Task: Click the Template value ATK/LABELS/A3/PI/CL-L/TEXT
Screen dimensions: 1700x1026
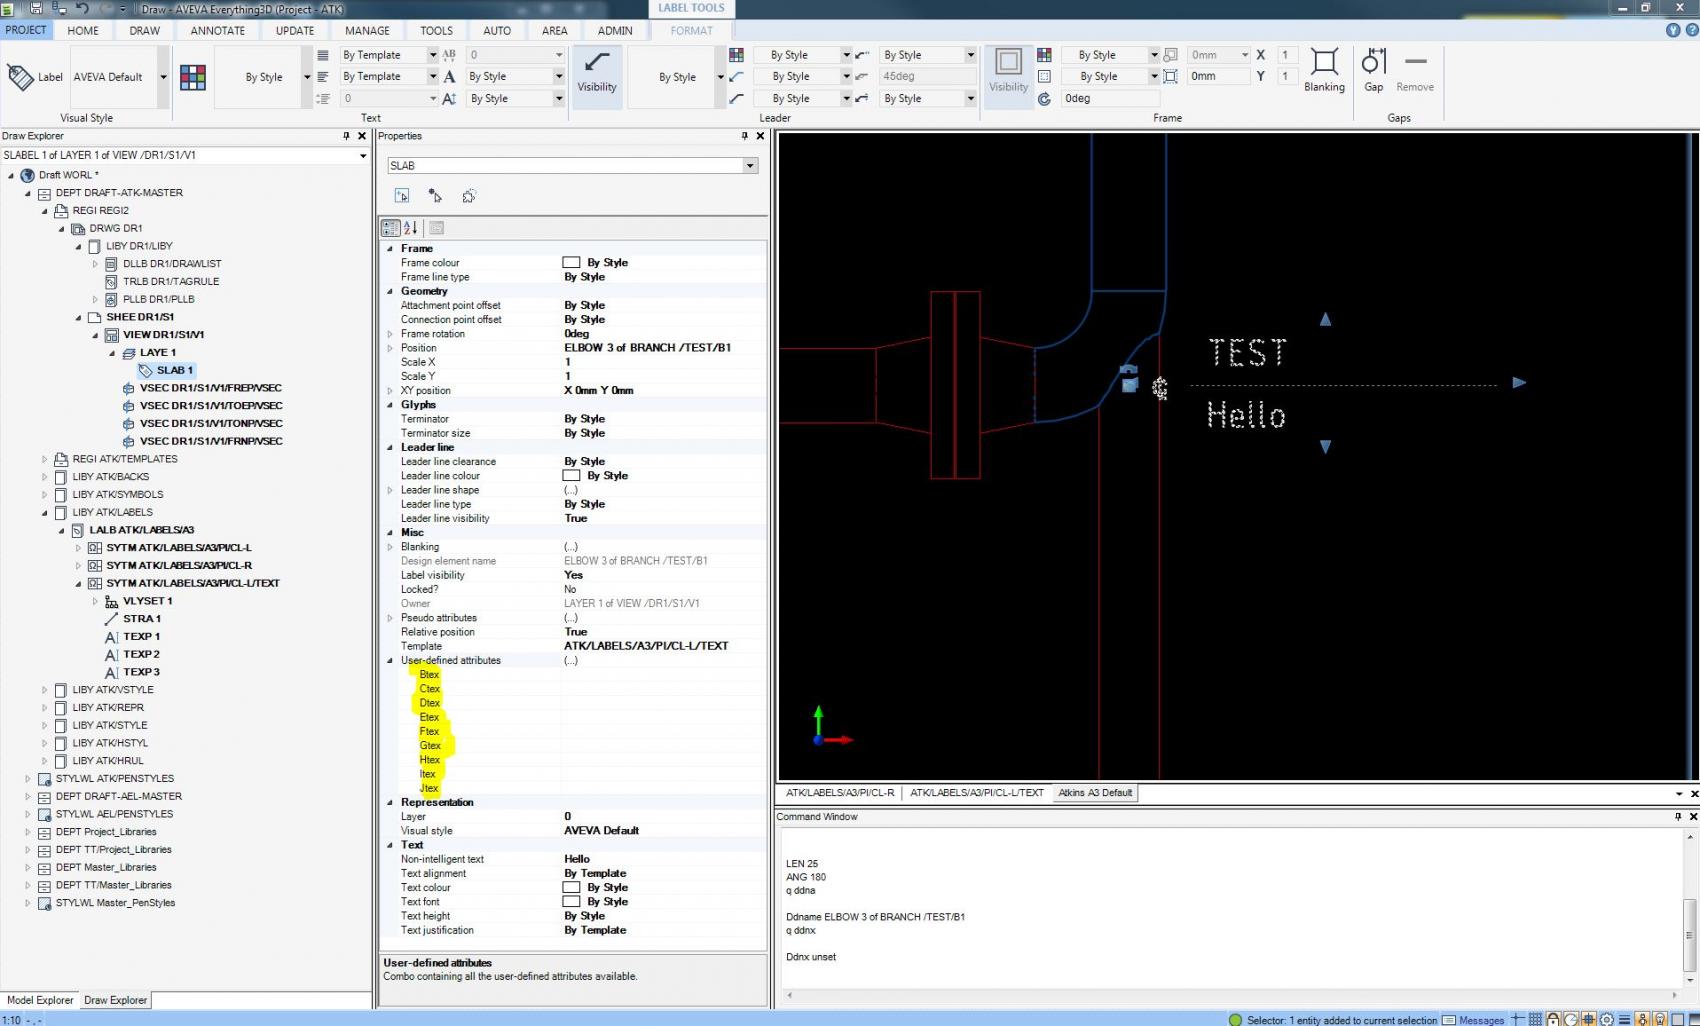Action: pos(646,646)
